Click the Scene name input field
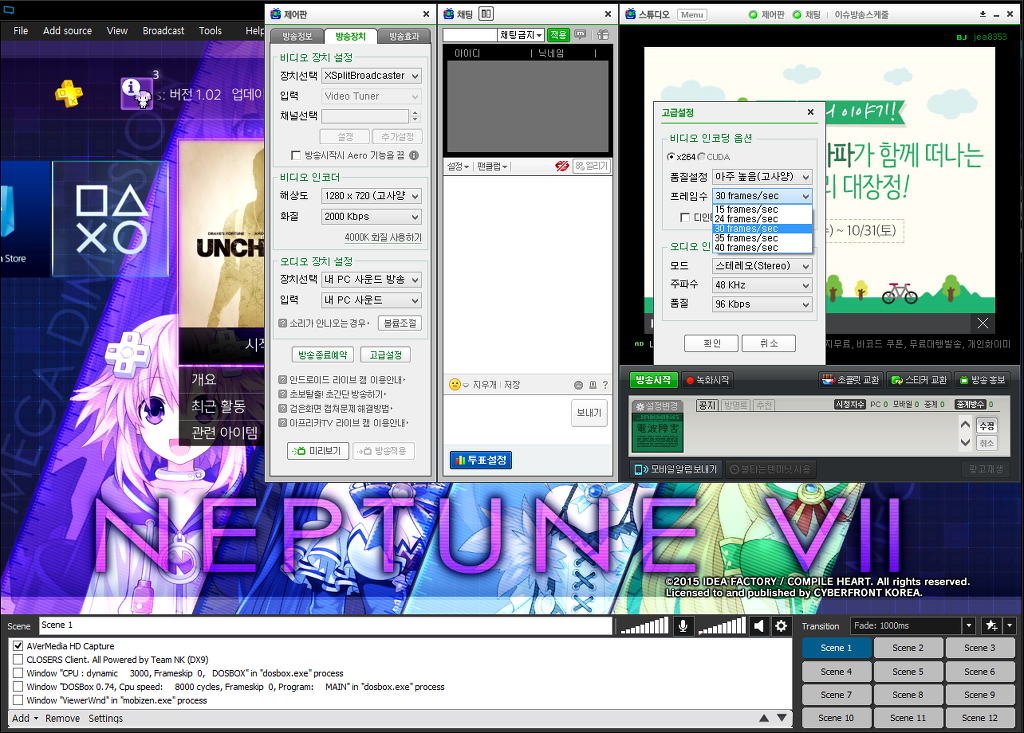Viewport: 1024px width, 733px height. (325, 626)
